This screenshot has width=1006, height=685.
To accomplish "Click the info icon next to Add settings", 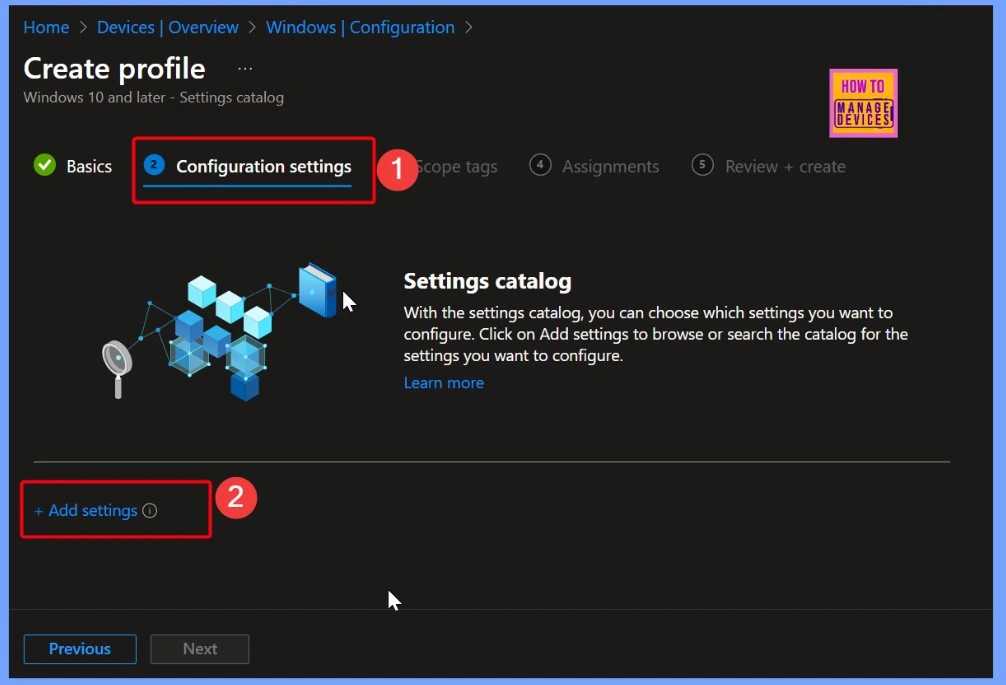I will pyautogui.click(x=149, y=511).
